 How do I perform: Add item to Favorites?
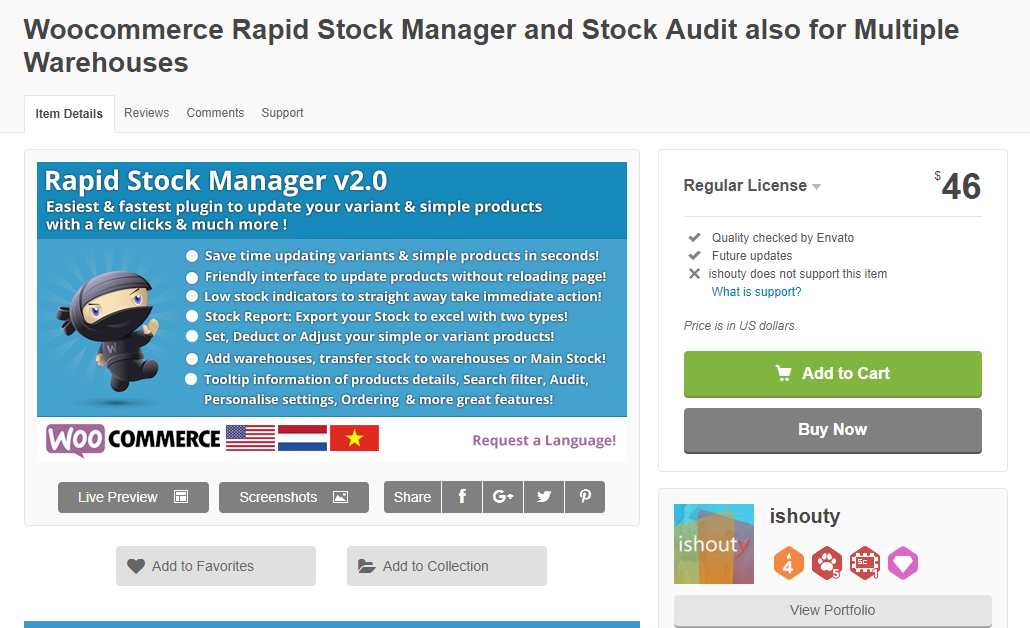tap(215, 566)
